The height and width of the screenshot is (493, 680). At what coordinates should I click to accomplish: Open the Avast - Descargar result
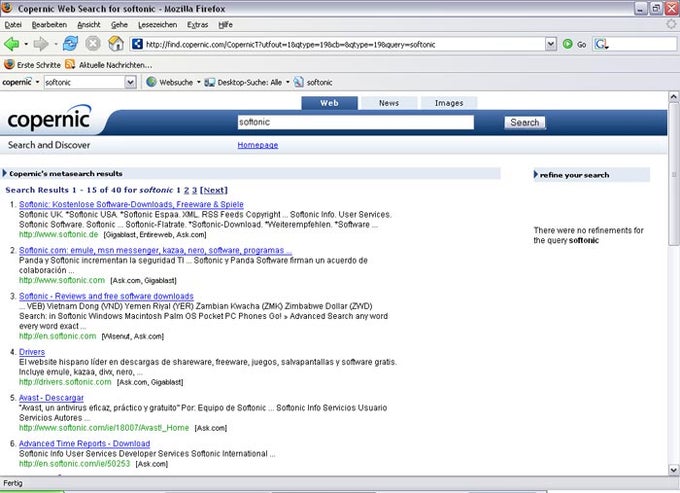(51, 398)
